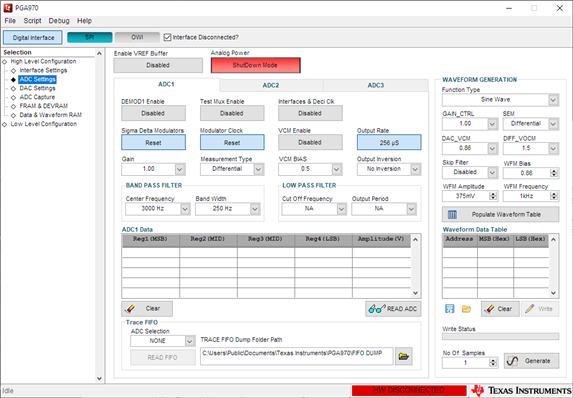Click the Generate sine wave button
The height and width of the screenshot is (398, 573).
pyautogui.click(x=531, y=361)
